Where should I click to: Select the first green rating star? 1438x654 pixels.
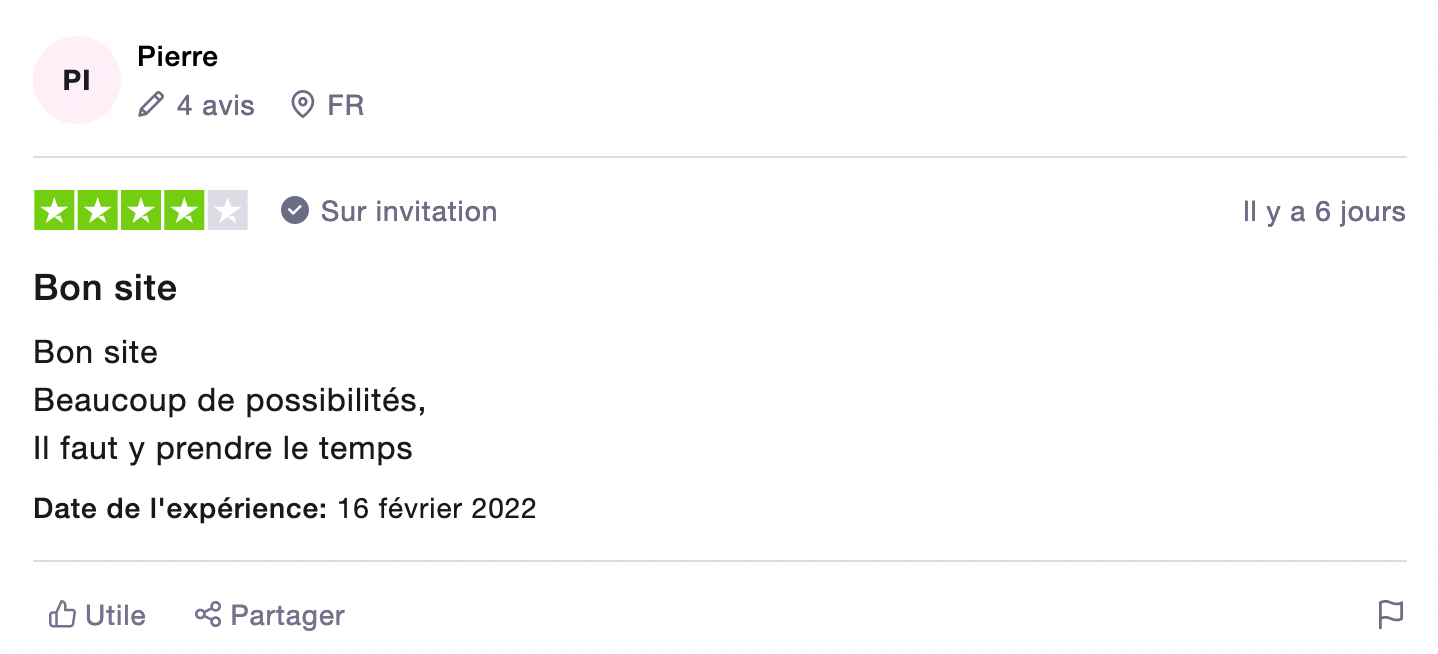click(55, 211)
